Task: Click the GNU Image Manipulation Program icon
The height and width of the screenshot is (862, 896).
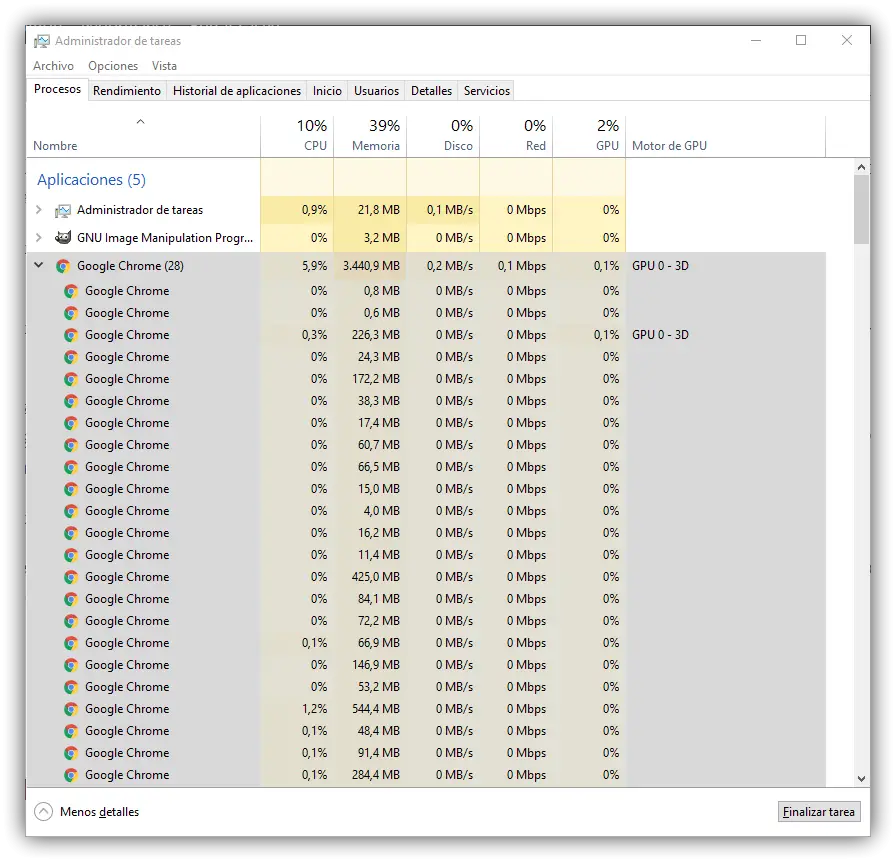Action: 63,238
